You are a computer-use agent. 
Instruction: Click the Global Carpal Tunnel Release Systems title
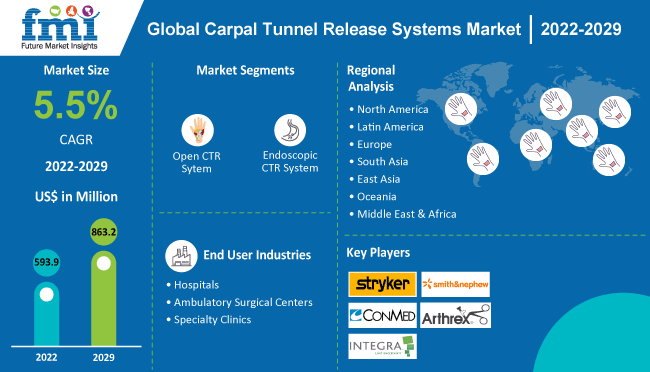tap(334, 29)
